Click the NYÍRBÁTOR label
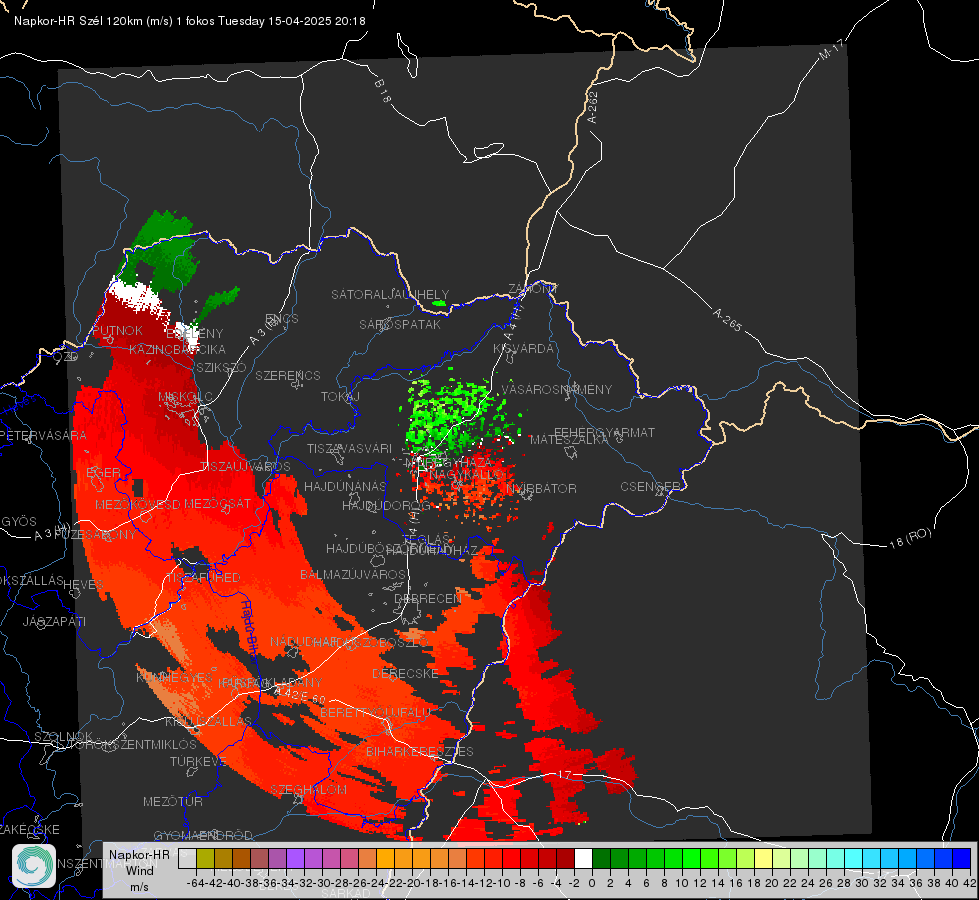Image resolution: width=979 pixels, height=900 pixels. (541, 488)
